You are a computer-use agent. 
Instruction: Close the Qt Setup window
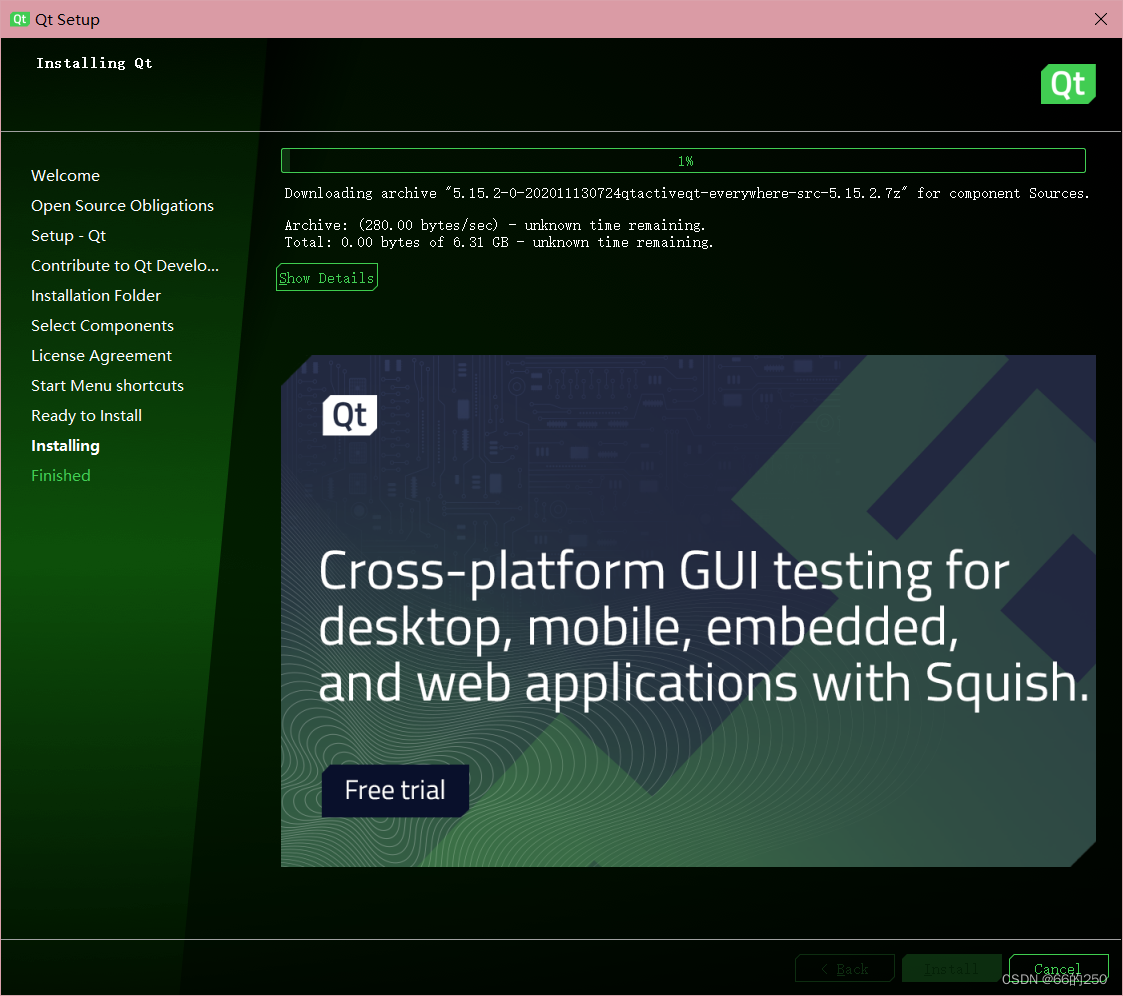coord(1101,19)
